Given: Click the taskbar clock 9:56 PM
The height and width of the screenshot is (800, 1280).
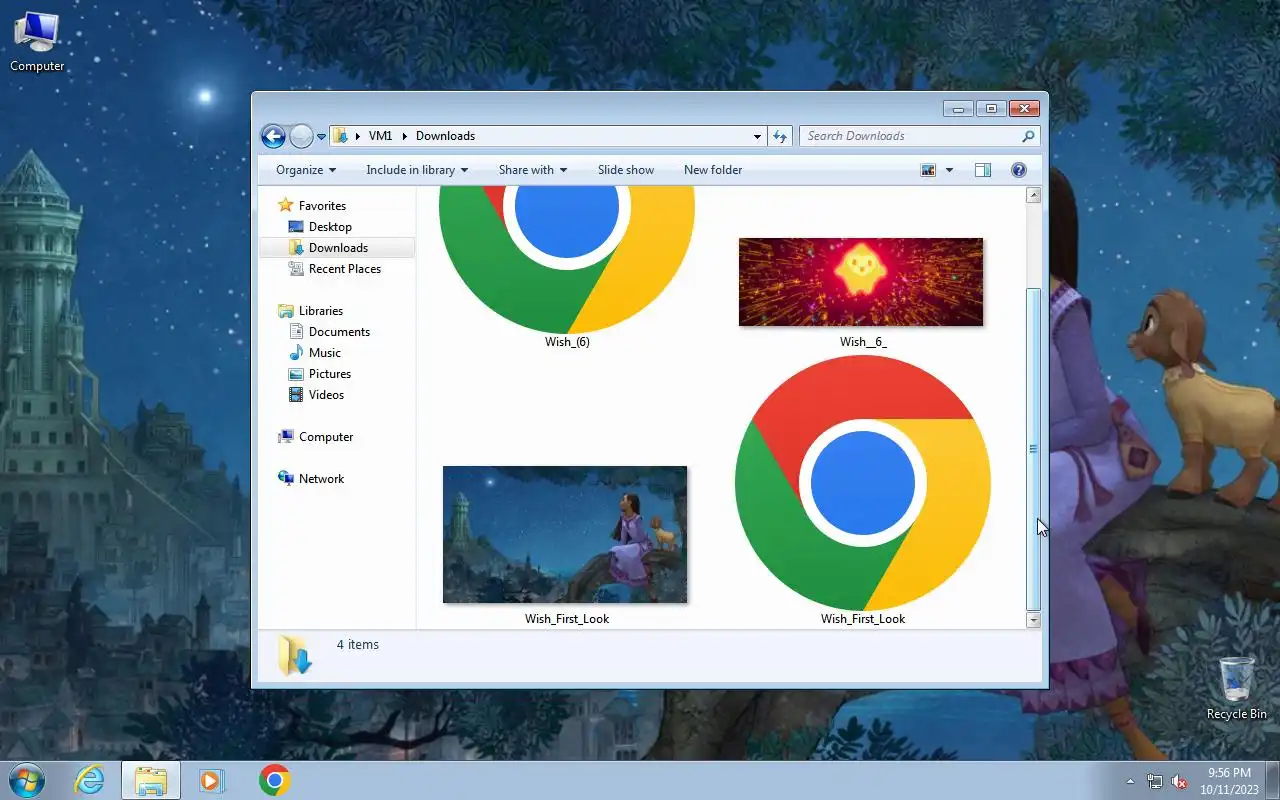Looking at the screenshot, I should pos(1229,773).
